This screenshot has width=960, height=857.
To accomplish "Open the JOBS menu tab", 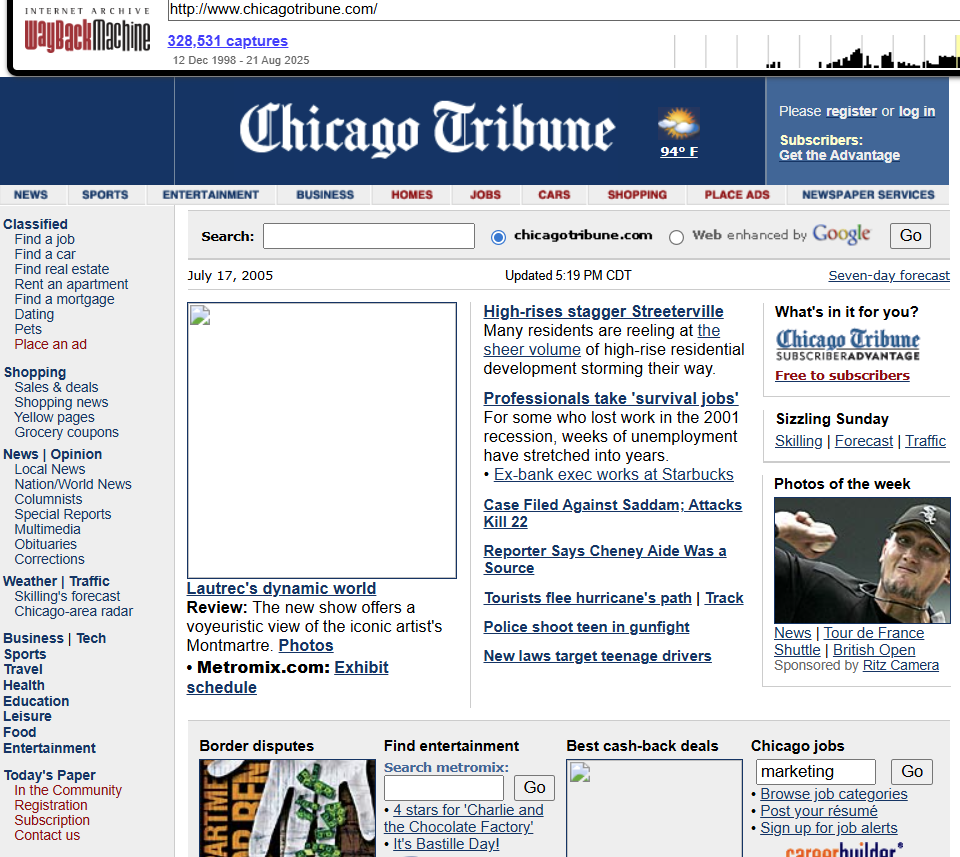I will [x=486, y=195].
